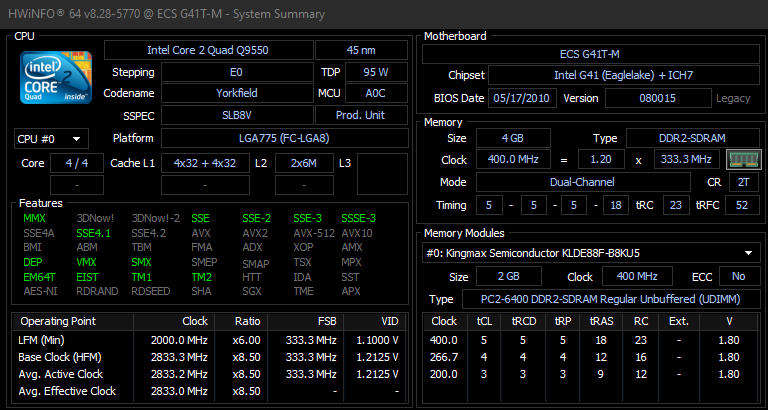Click the AES-NI feature label
This screenshot has width=768, height=410.
40,291
